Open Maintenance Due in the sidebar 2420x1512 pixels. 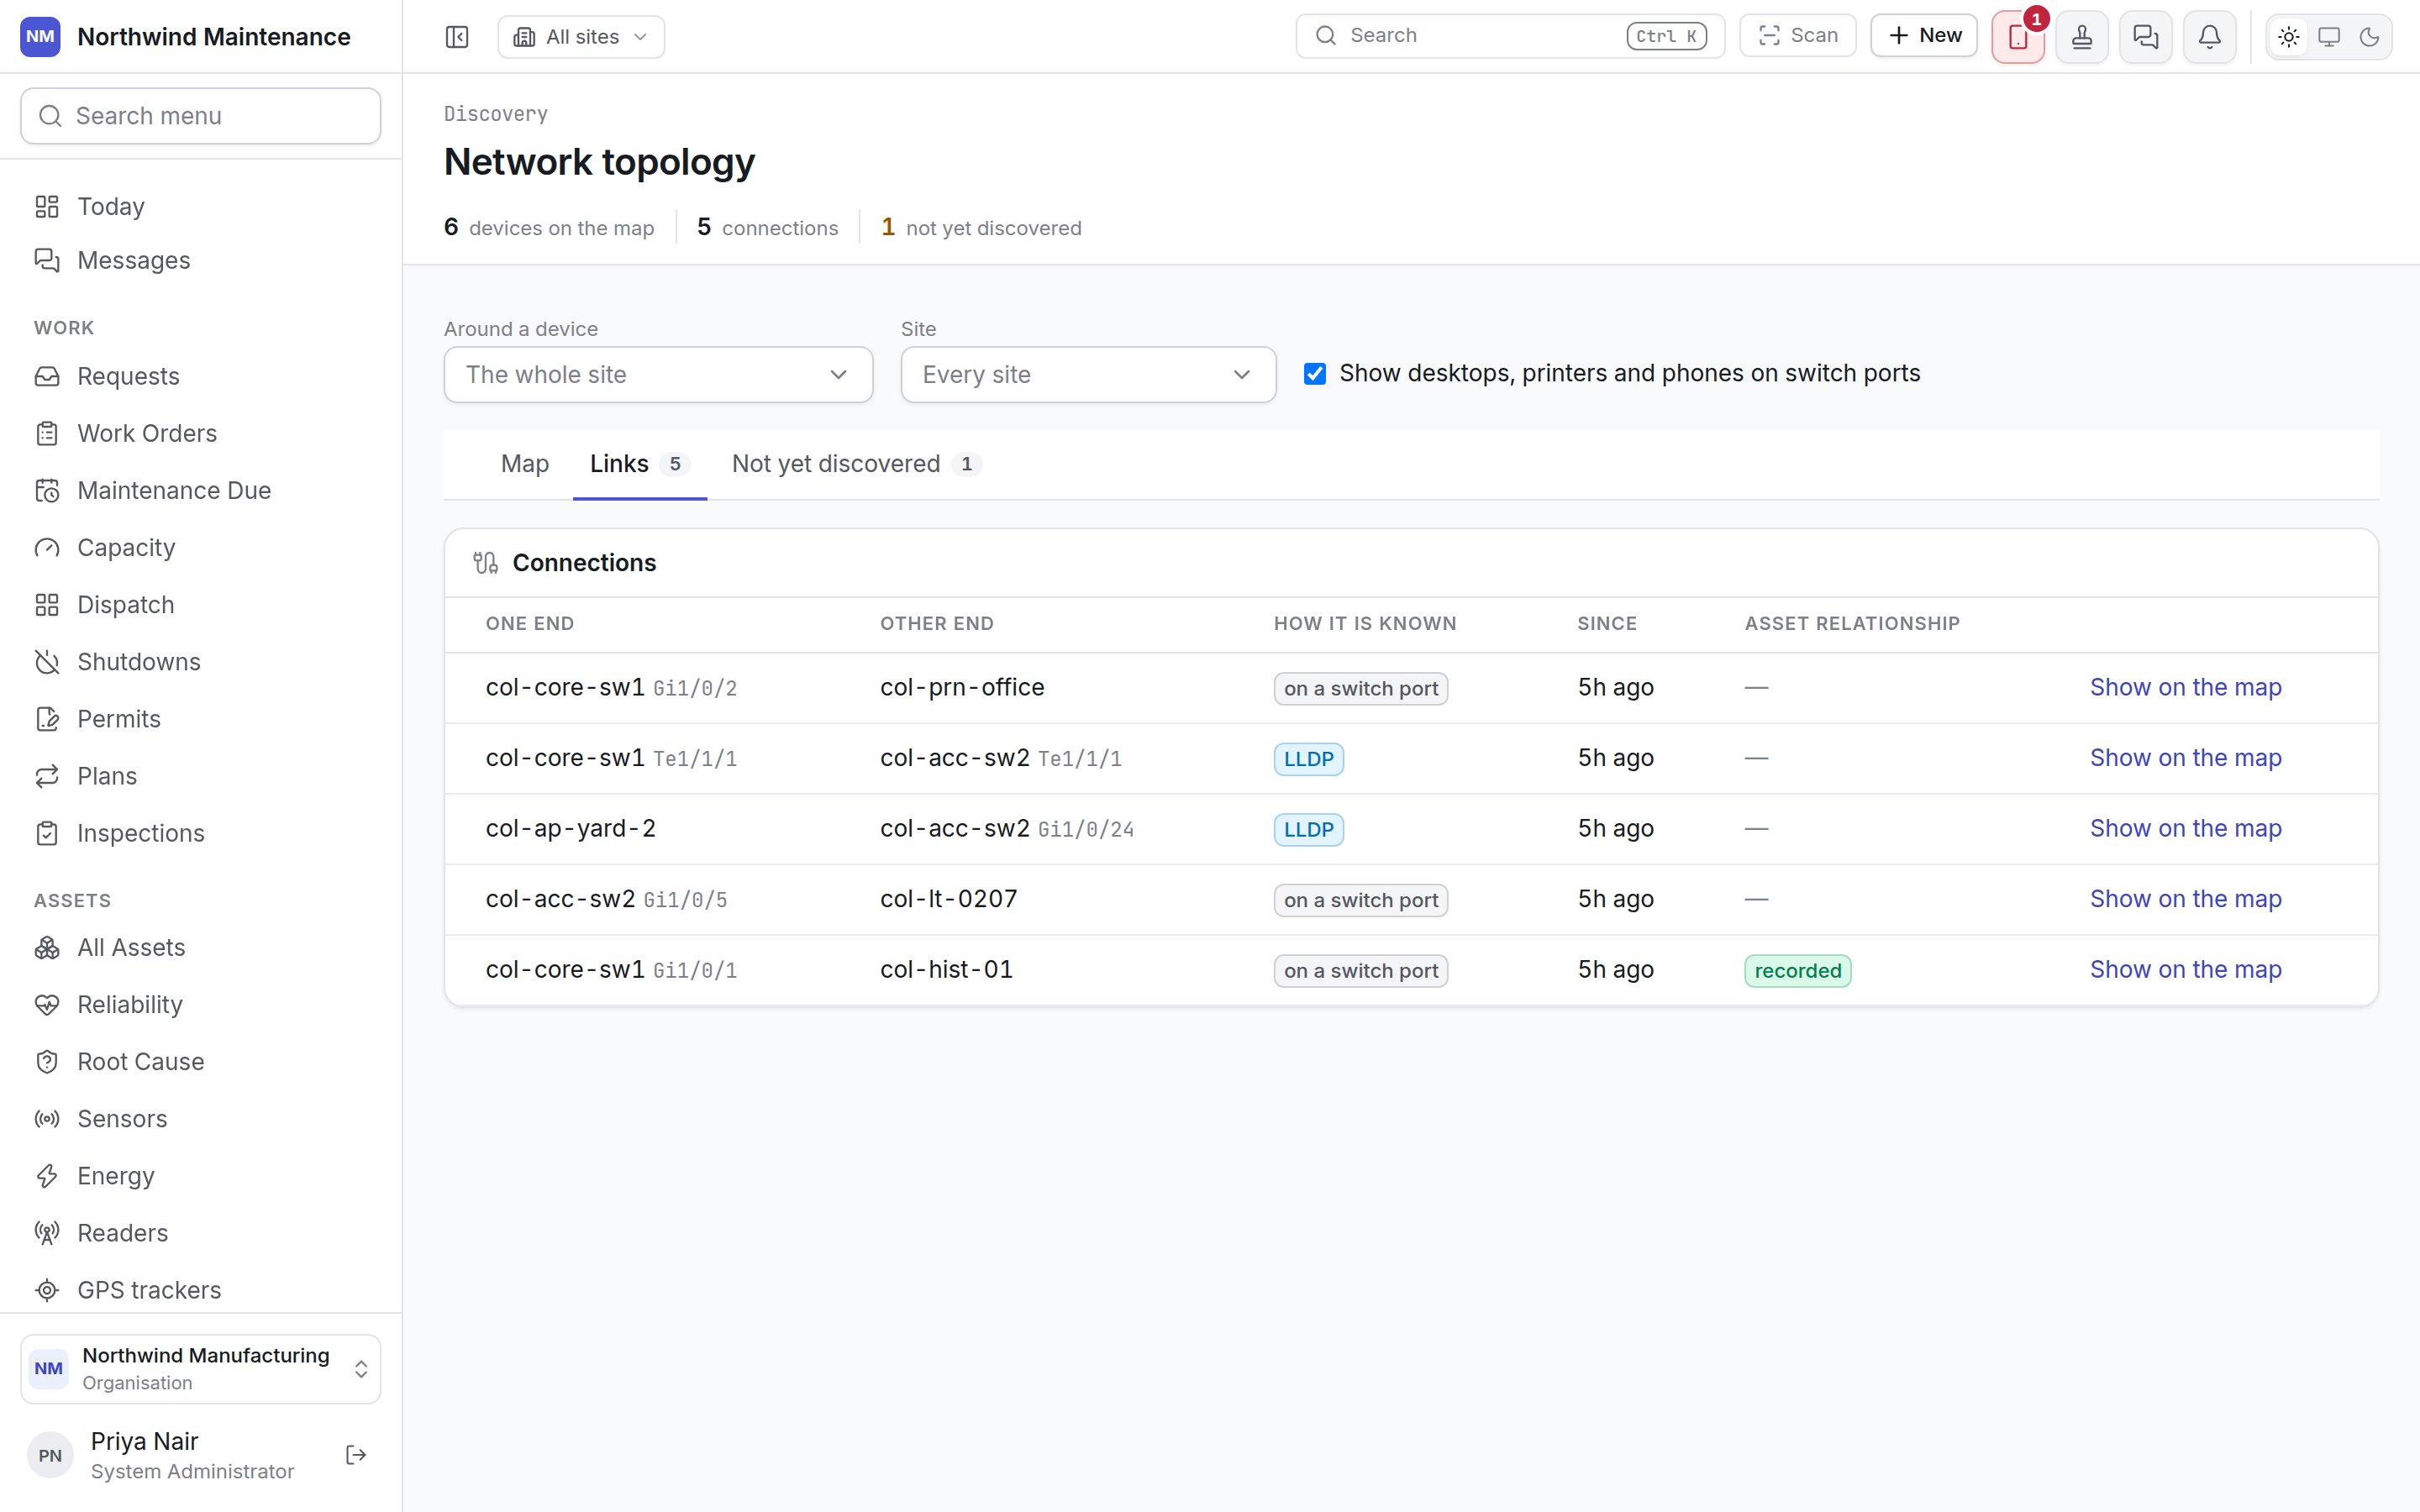point(201,491)
